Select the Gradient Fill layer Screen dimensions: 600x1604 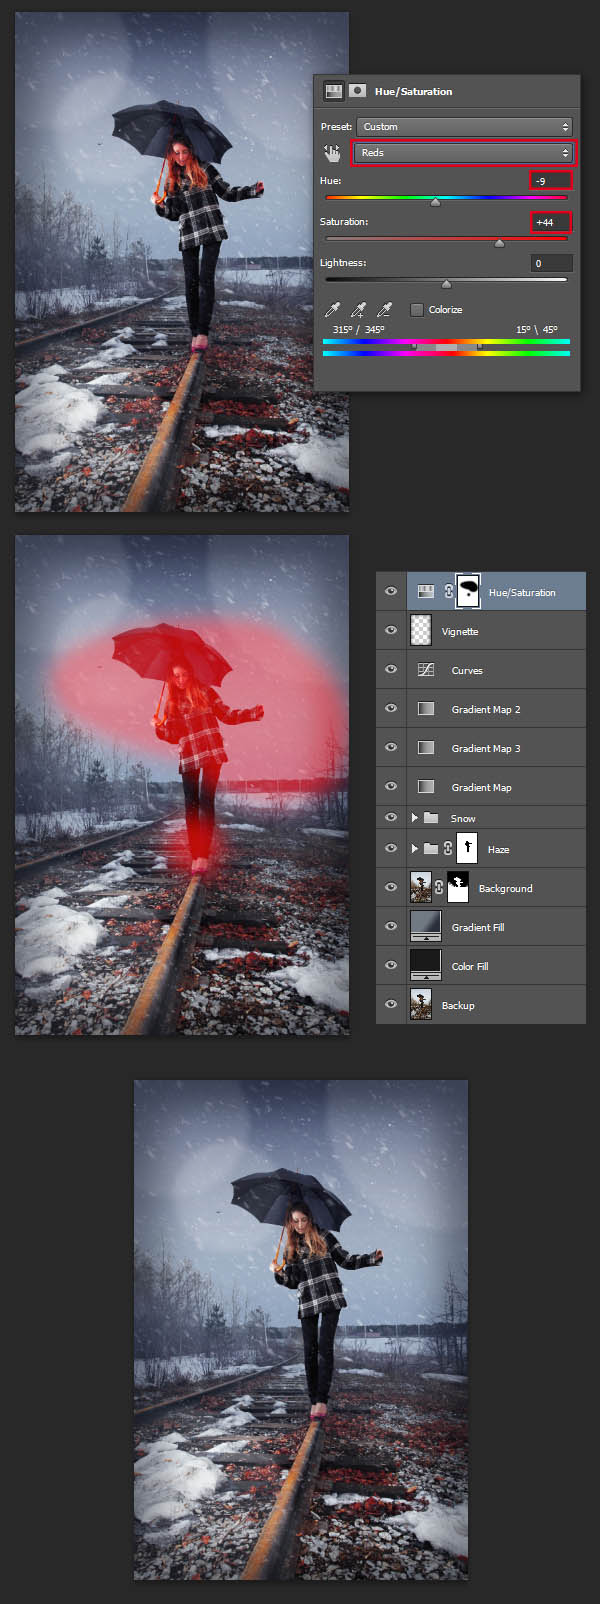point(477,927)
